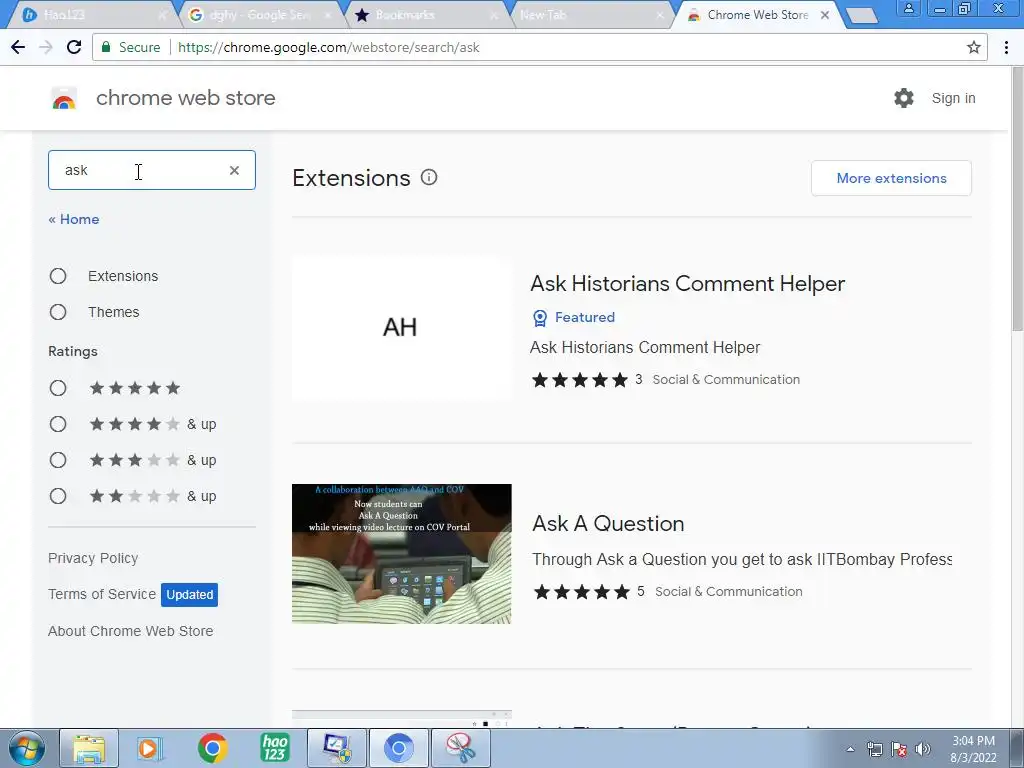This screenshot has height=768, width=1024.
Task: Click Social & Communication under Ask A Question
Action: [729, 592]
